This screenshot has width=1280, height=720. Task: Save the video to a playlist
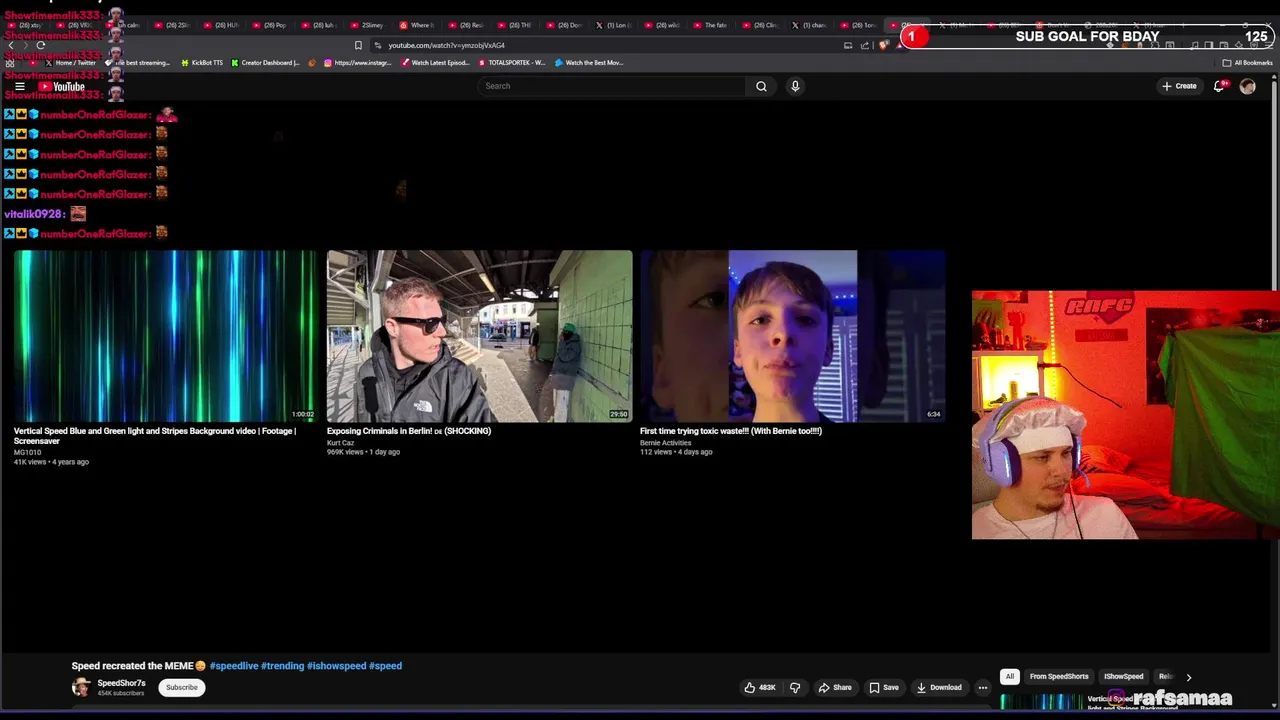coord(883,687)
